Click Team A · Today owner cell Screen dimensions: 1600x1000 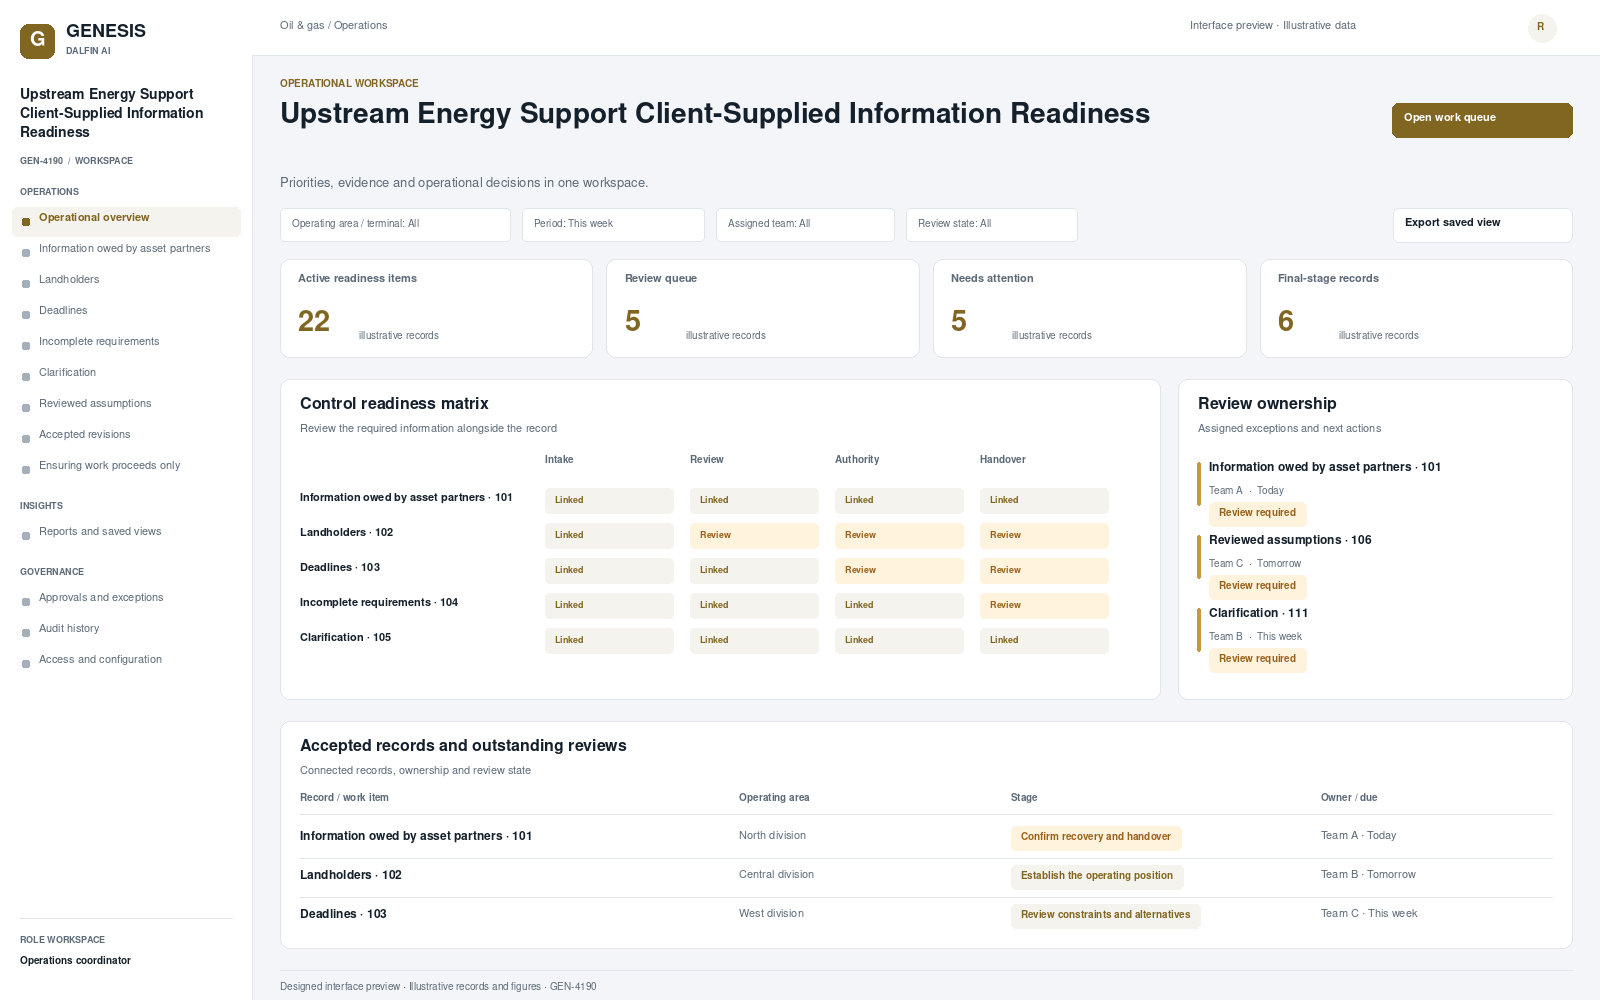[1358, 836]
